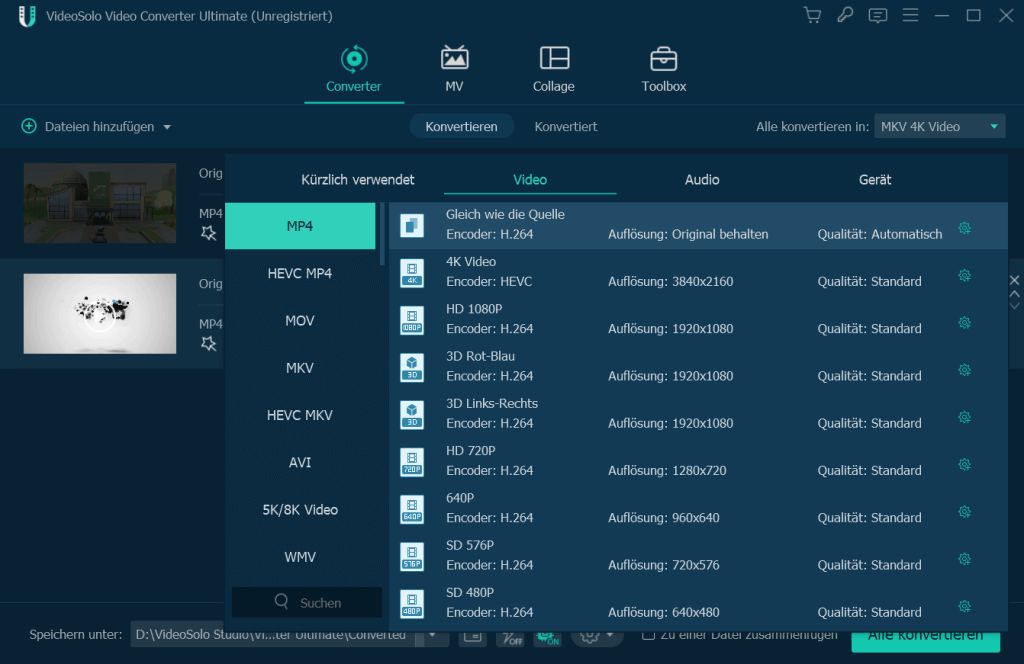Click 'Qualität: Automatisch' text

pos(880,234)
